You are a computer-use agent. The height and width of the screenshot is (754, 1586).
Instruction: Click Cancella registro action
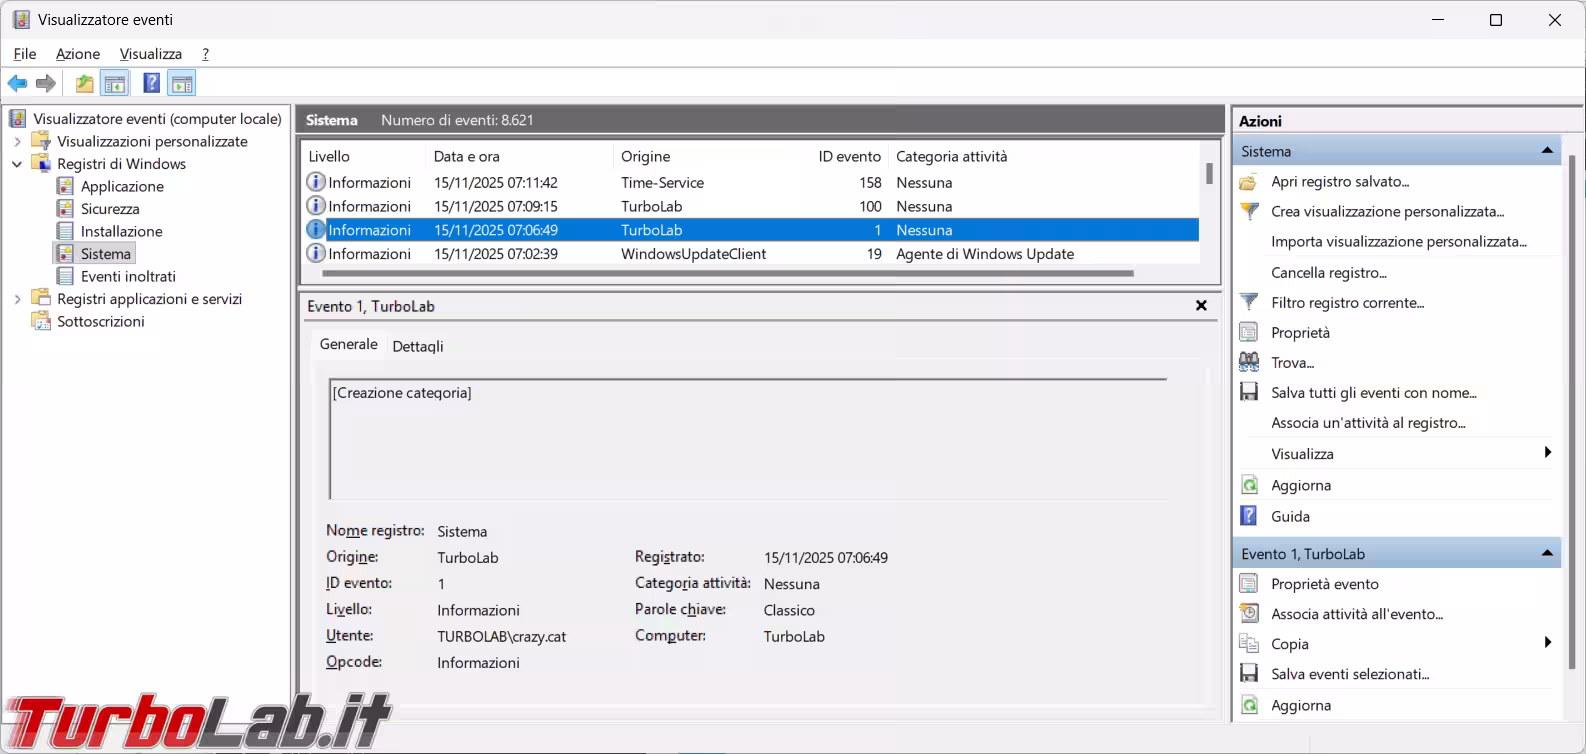tap(1328, 272)
